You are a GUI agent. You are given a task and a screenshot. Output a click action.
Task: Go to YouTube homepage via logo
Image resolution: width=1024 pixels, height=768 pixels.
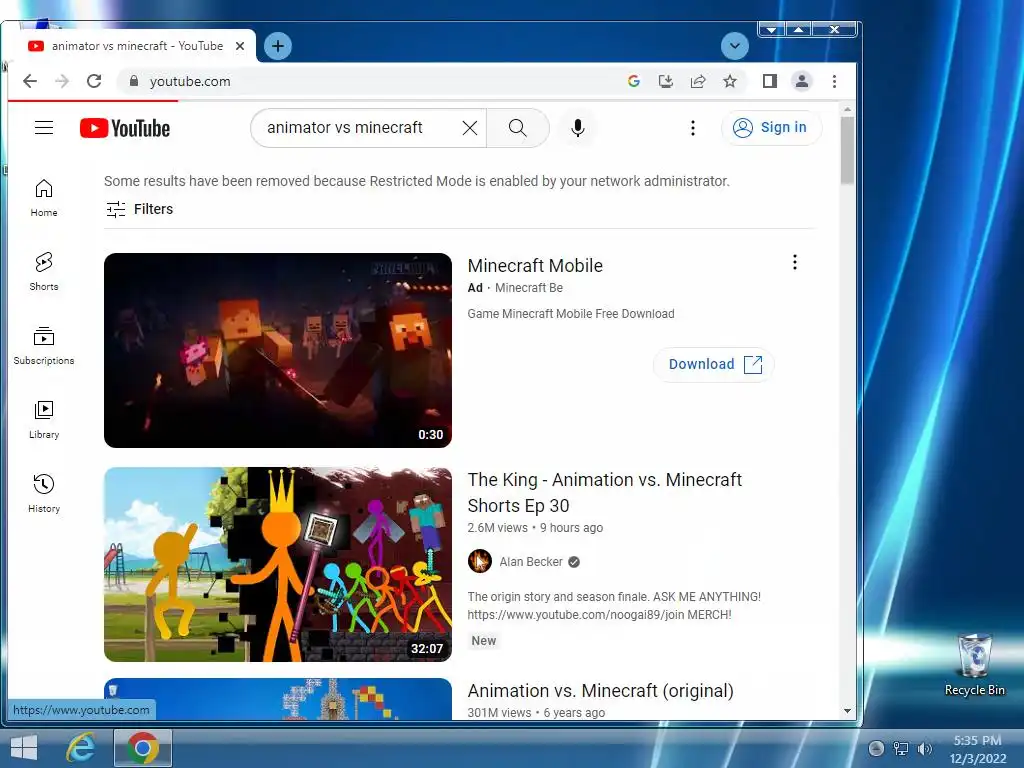click(125, 128)
